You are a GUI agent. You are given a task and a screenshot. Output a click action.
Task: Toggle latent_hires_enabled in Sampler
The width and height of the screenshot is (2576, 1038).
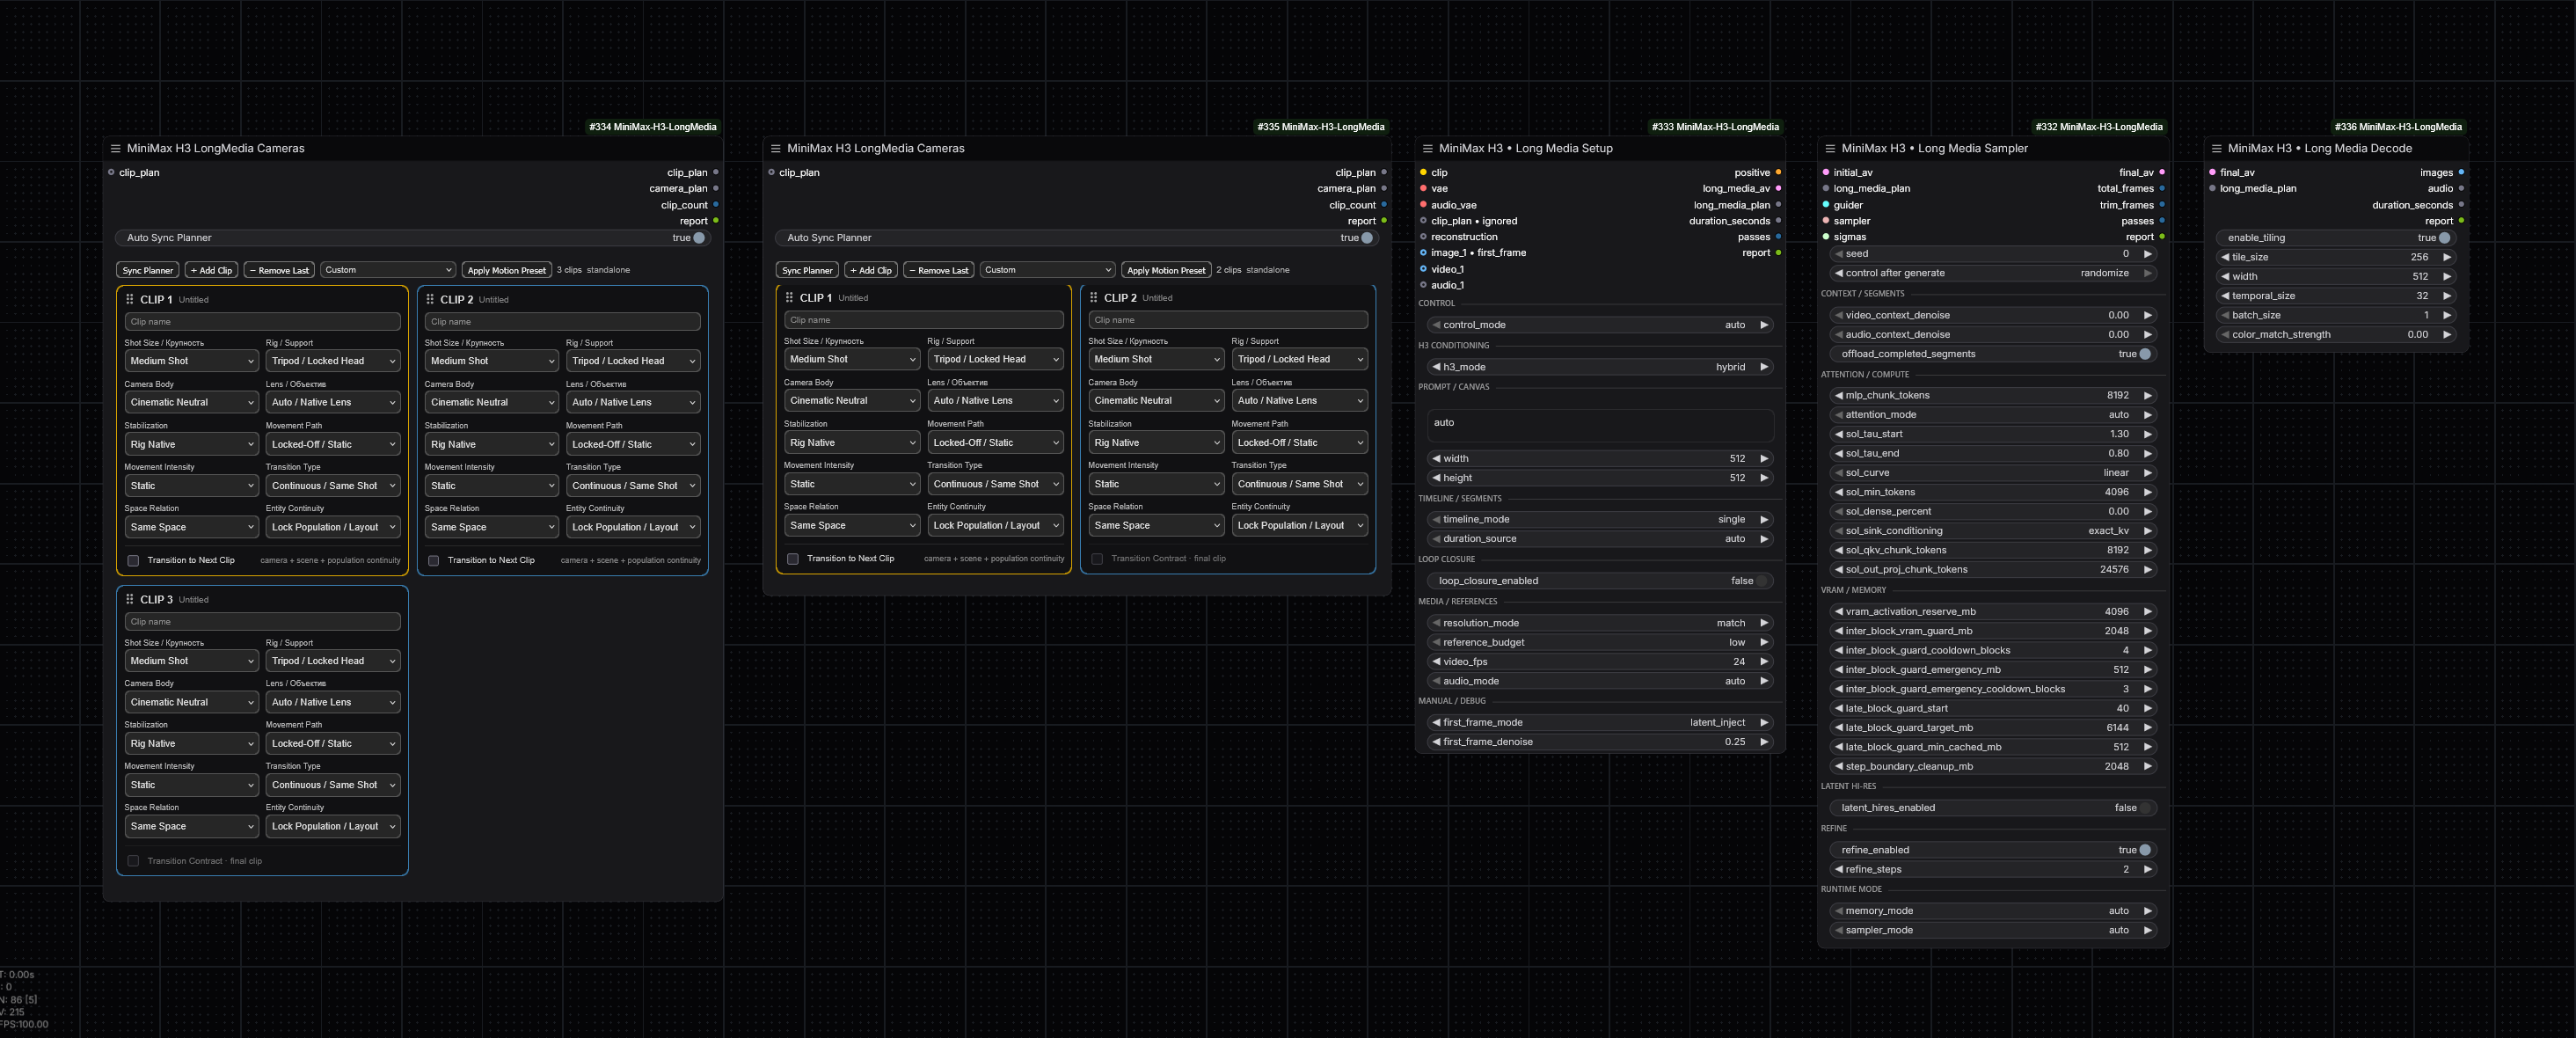[1993, 808]
